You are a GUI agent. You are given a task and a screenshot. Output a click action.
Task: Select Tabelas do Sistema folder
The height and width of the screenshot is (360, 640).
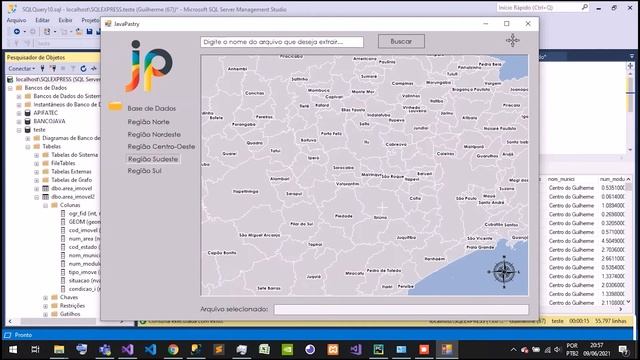point(74,155)
